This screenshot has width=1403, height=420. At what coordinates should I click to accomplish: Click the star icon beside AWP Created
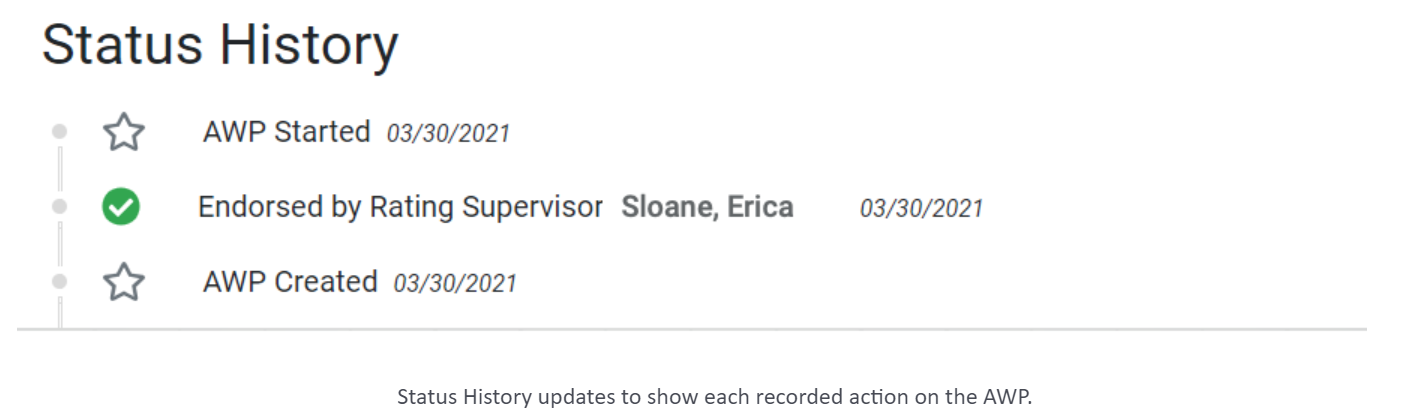click(x=124, y=282)
